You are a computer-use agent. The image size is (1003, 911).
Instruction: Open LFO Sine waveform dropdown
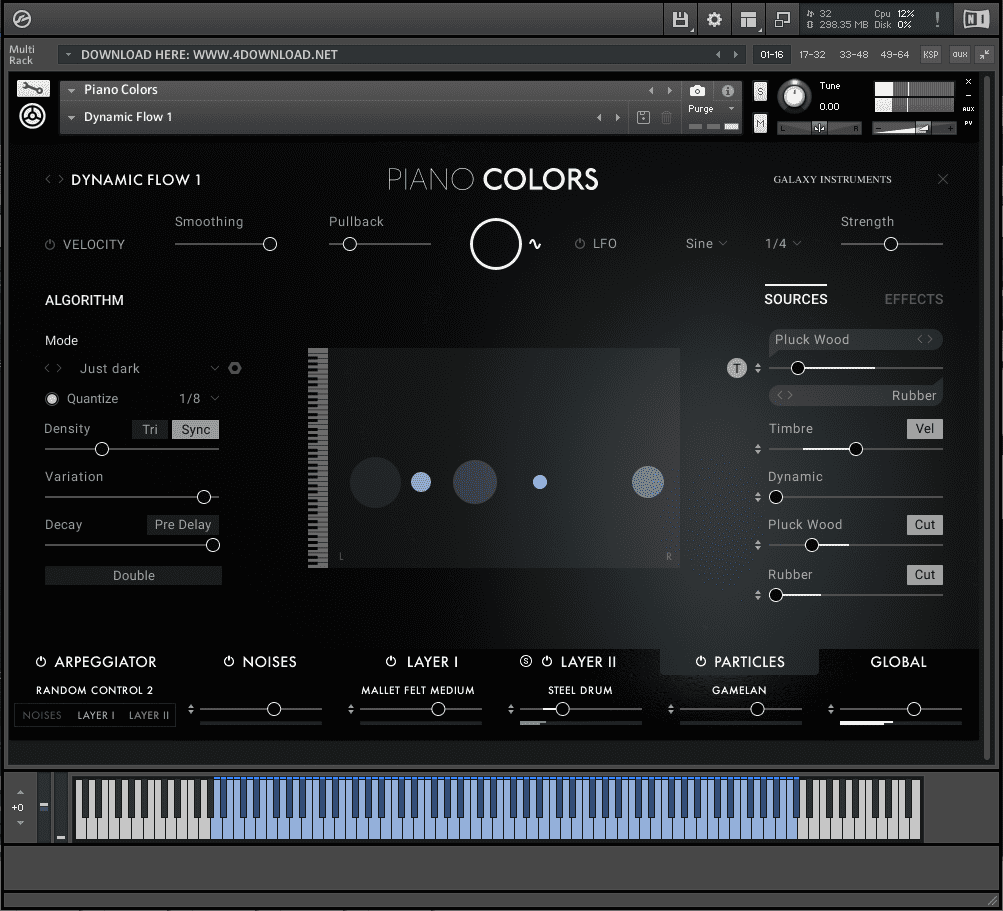tap(706, 243)
